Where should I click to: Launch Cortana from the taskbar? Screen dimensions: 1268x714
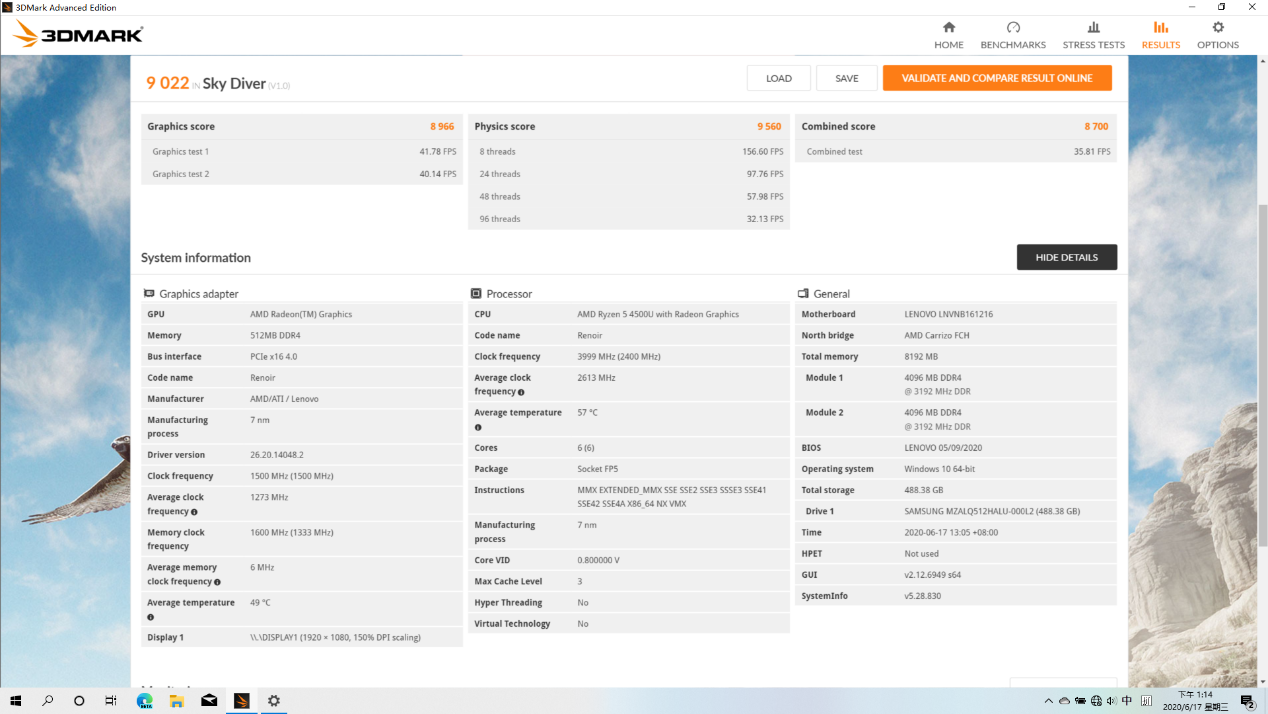(79, 701)
